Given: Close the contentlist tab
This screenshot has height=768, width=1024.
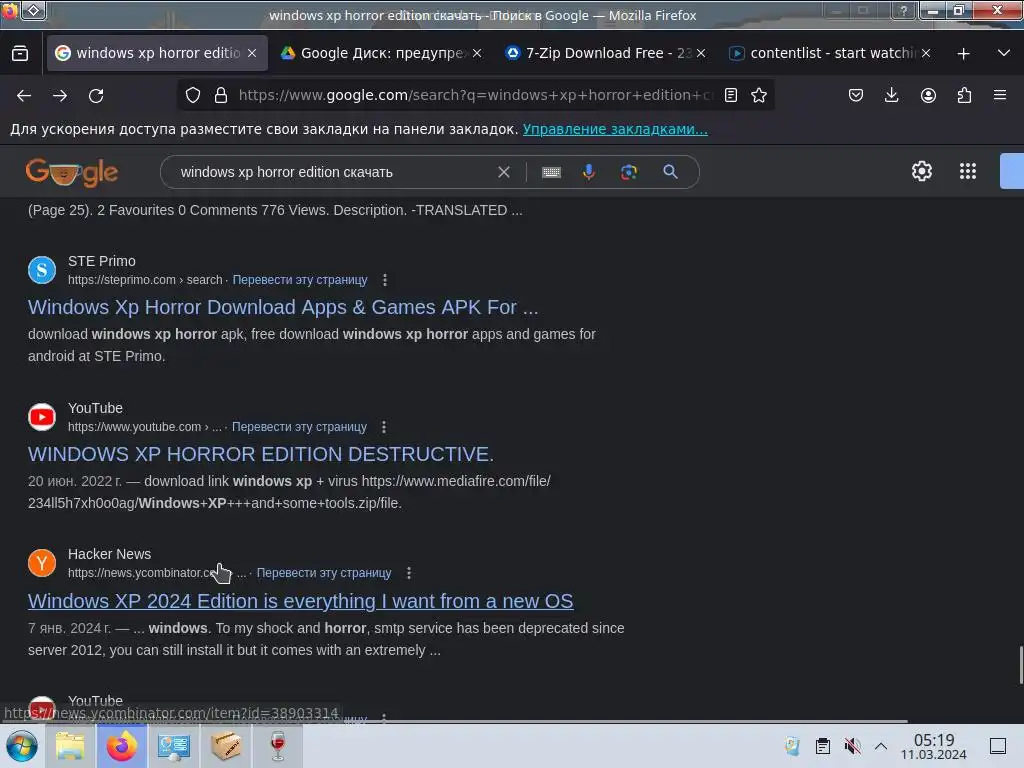Looking at the screenshot, I should pos(925,54).
